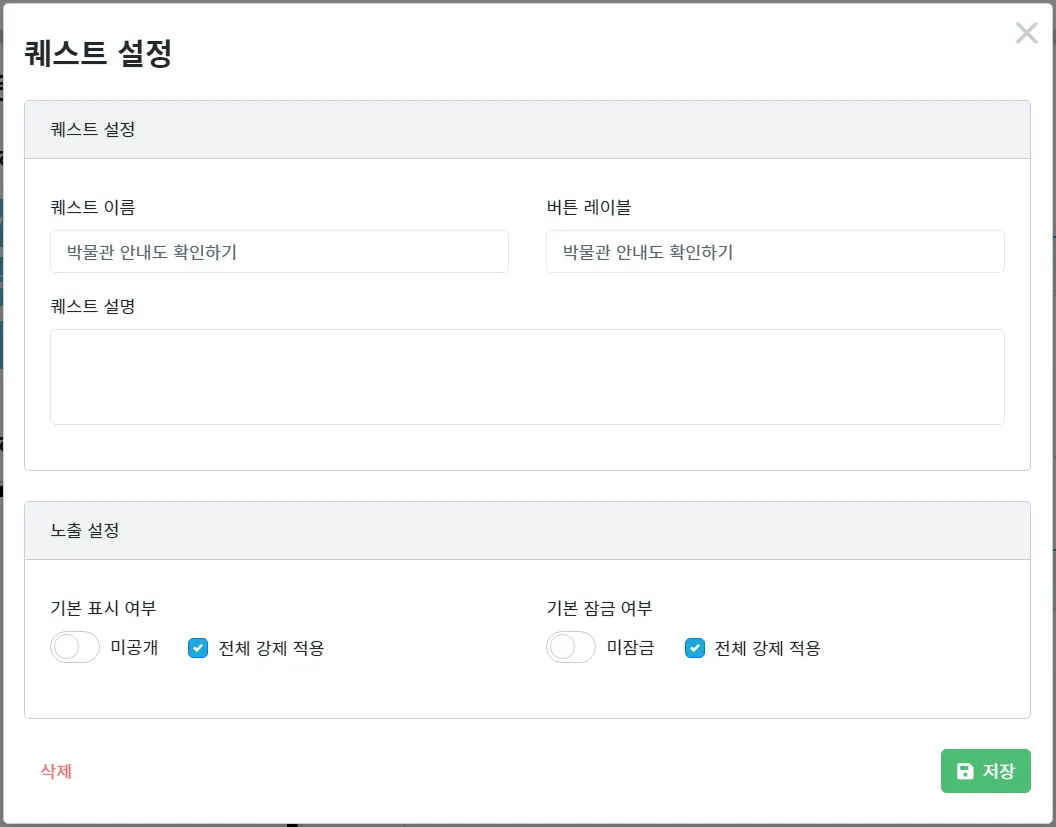Click the 미공개 label text

(134, 648)
